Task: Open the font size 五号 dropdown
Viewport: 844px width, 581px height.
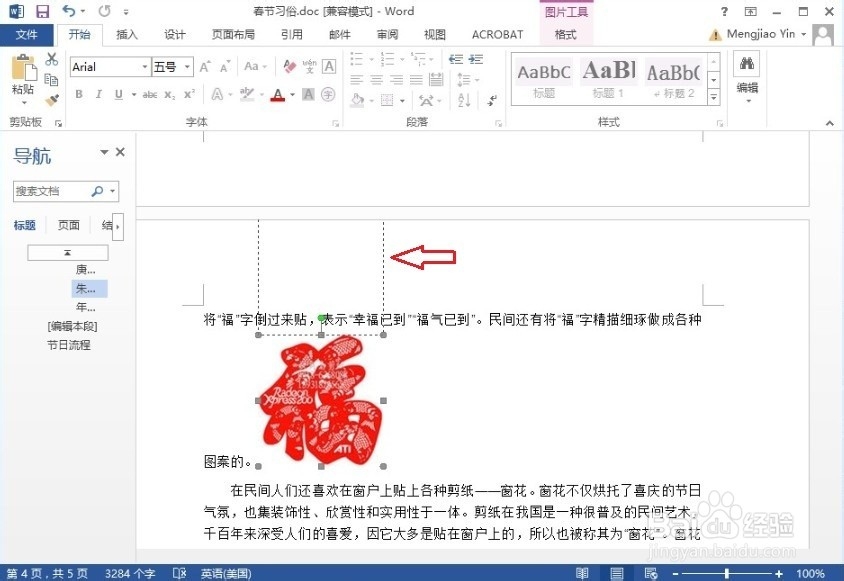Action: coord(187,67)
